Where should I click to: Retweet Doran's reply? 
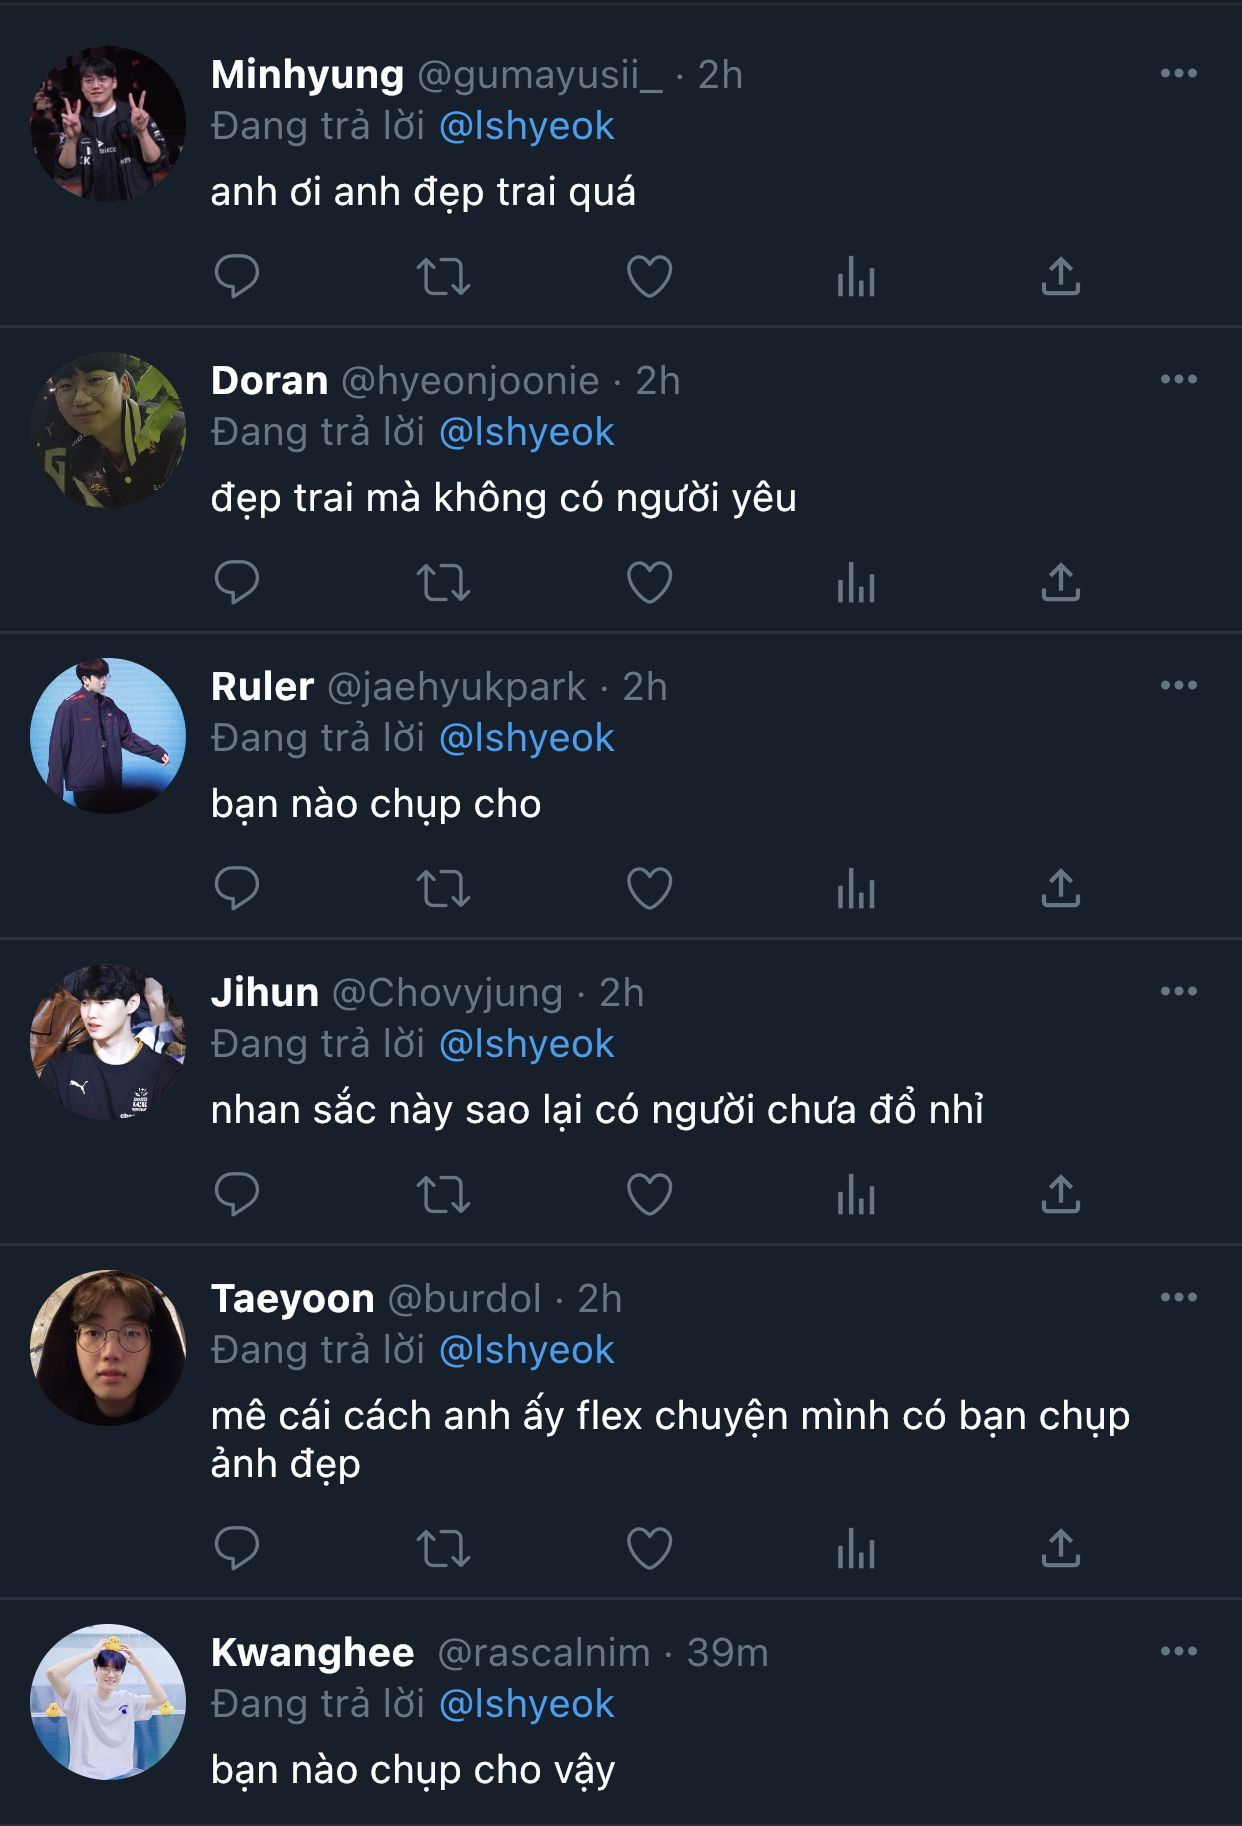[x=443, y=582]
